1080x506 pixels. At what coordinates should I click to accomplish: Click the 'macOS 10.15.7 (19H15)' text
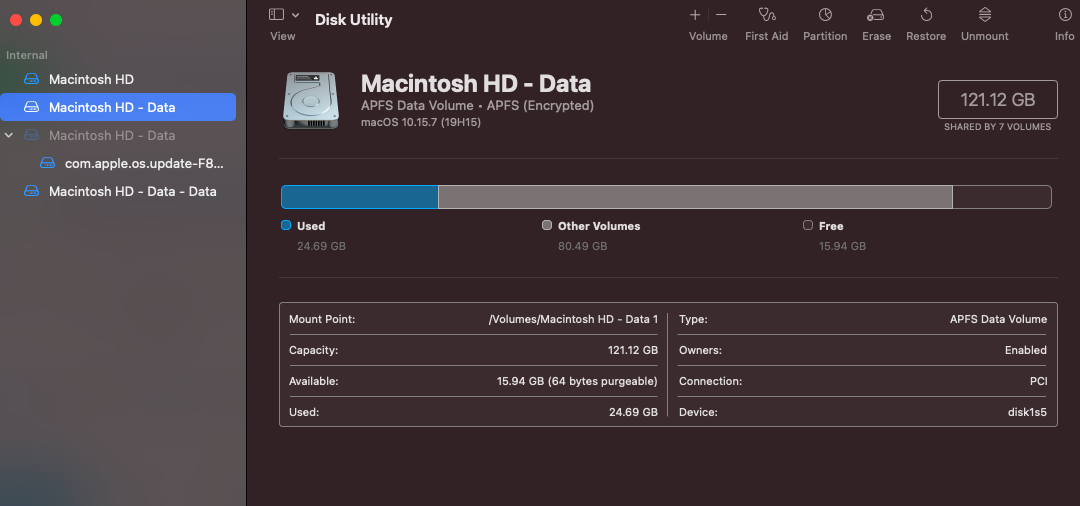[421, 123]
